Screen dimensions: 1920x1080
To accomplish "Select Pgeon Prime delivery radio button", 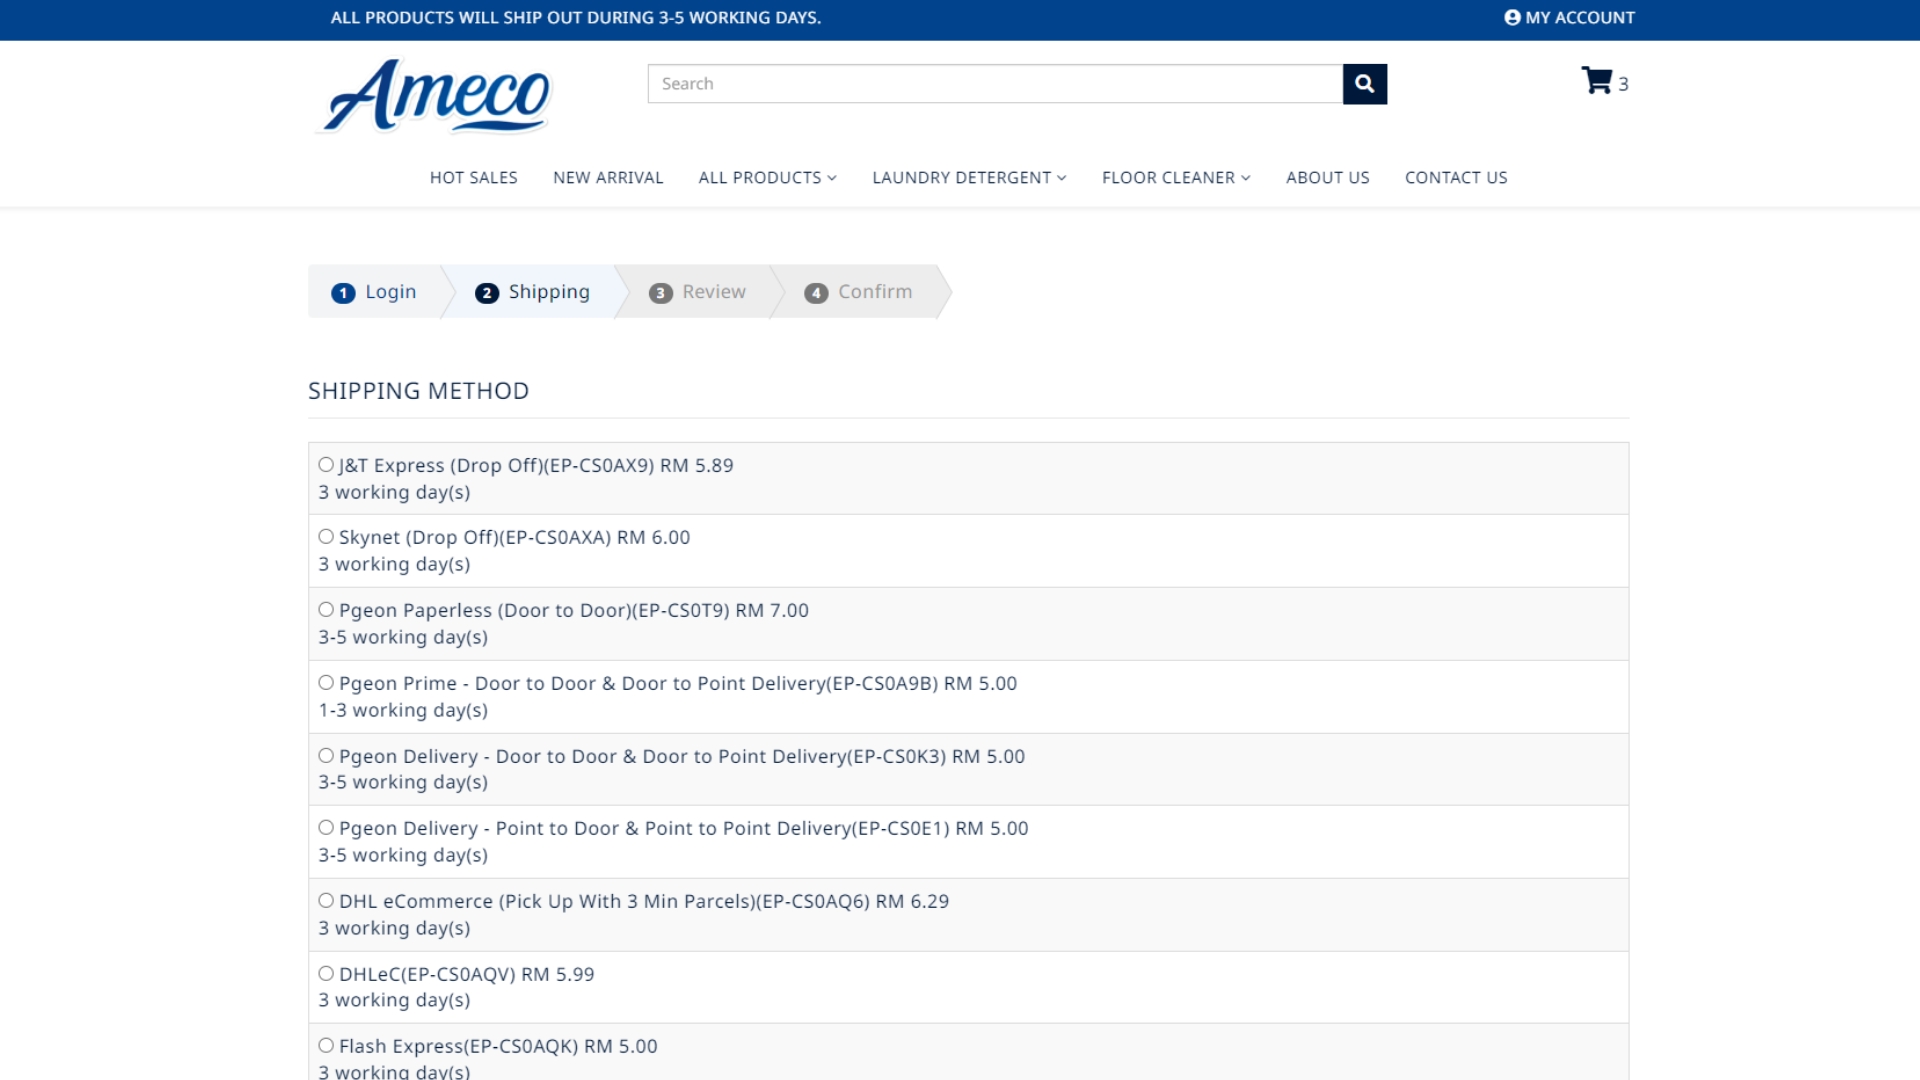I will tap(326, 683).
